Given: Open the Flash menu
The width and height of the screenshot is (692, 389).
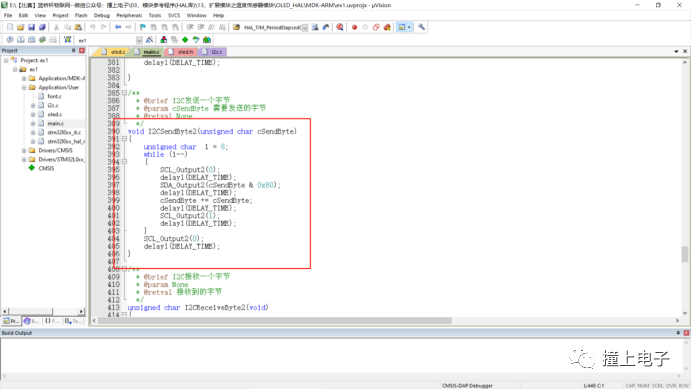Looking at the screenshot, I should click(x=81, y=15).
